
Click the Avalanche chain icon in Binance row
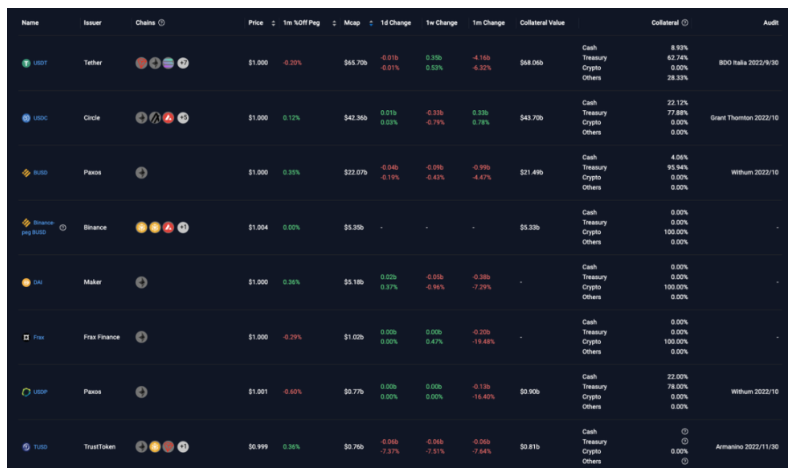point(168,228)
